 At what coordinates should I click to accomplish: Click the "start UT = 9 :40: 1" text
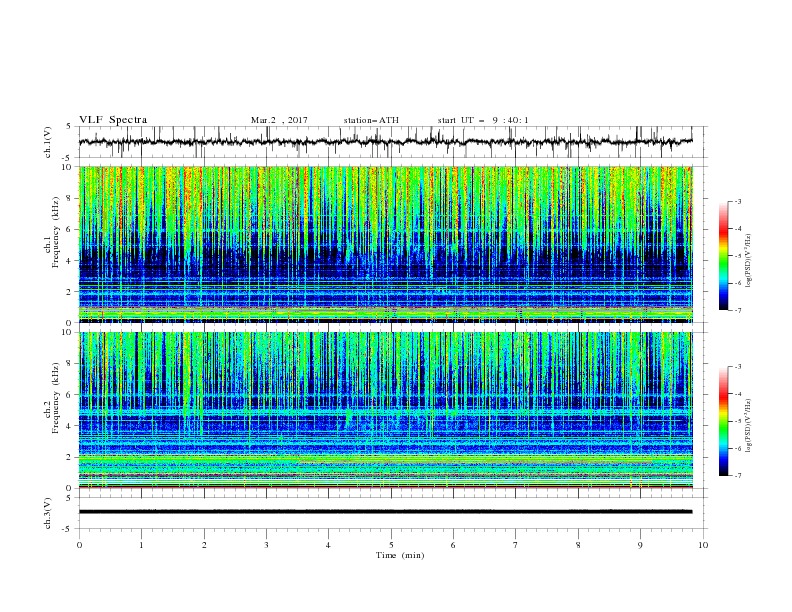coord(483,120)
